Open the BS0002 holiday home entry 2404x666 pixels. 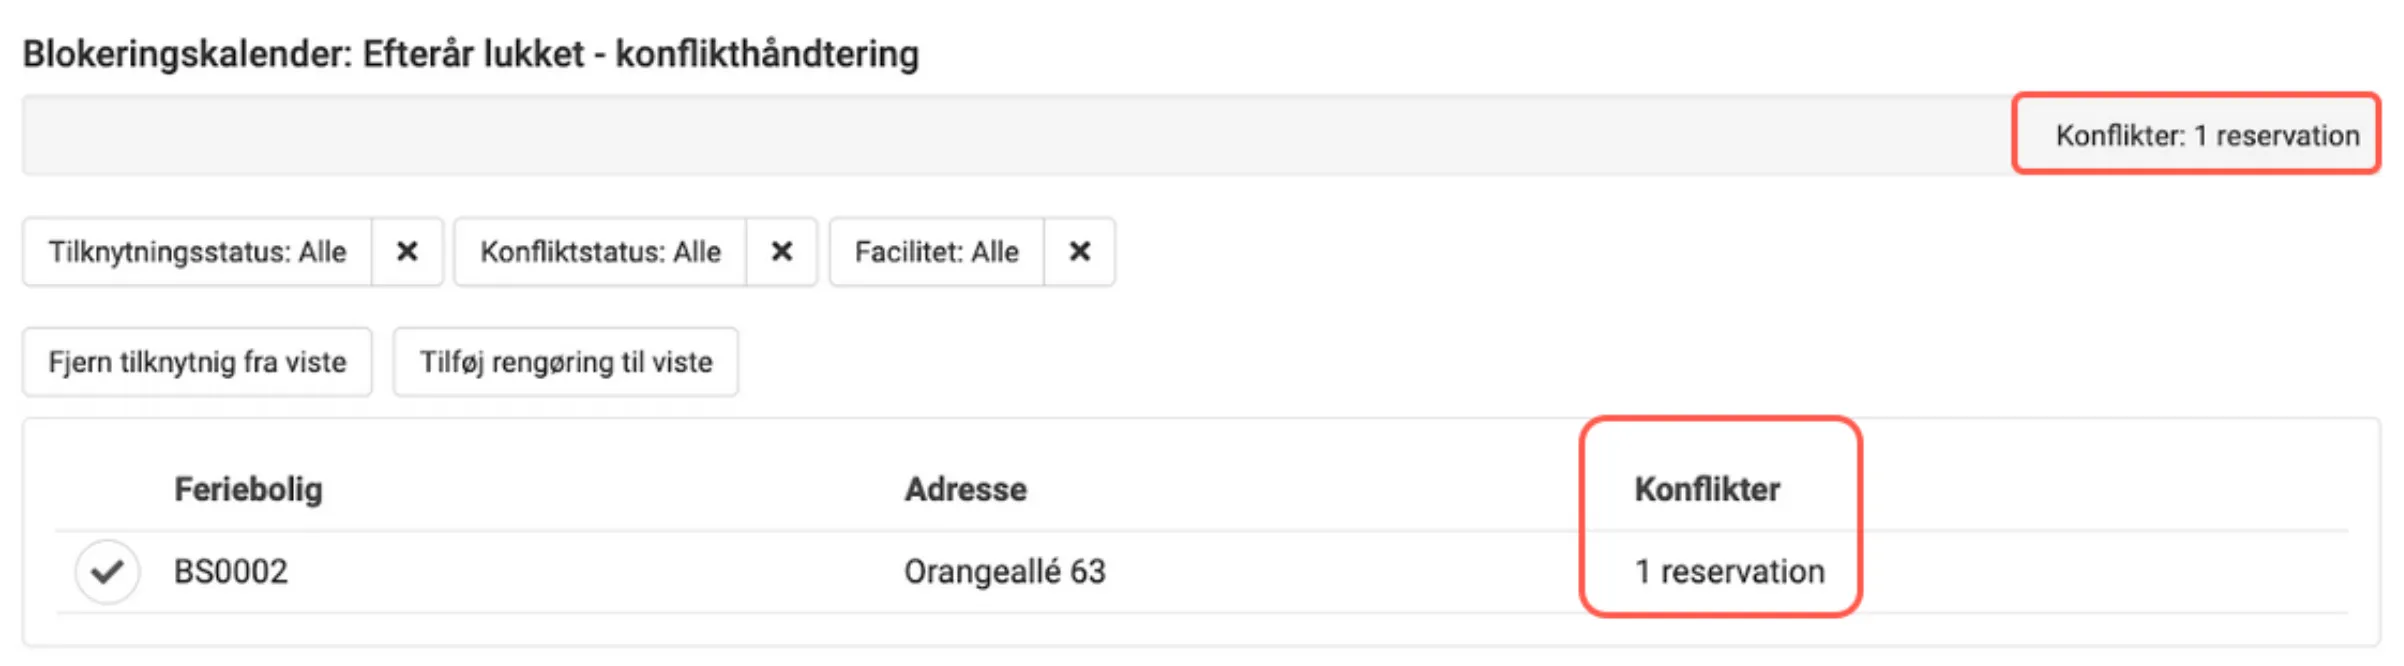coord(231,572)
